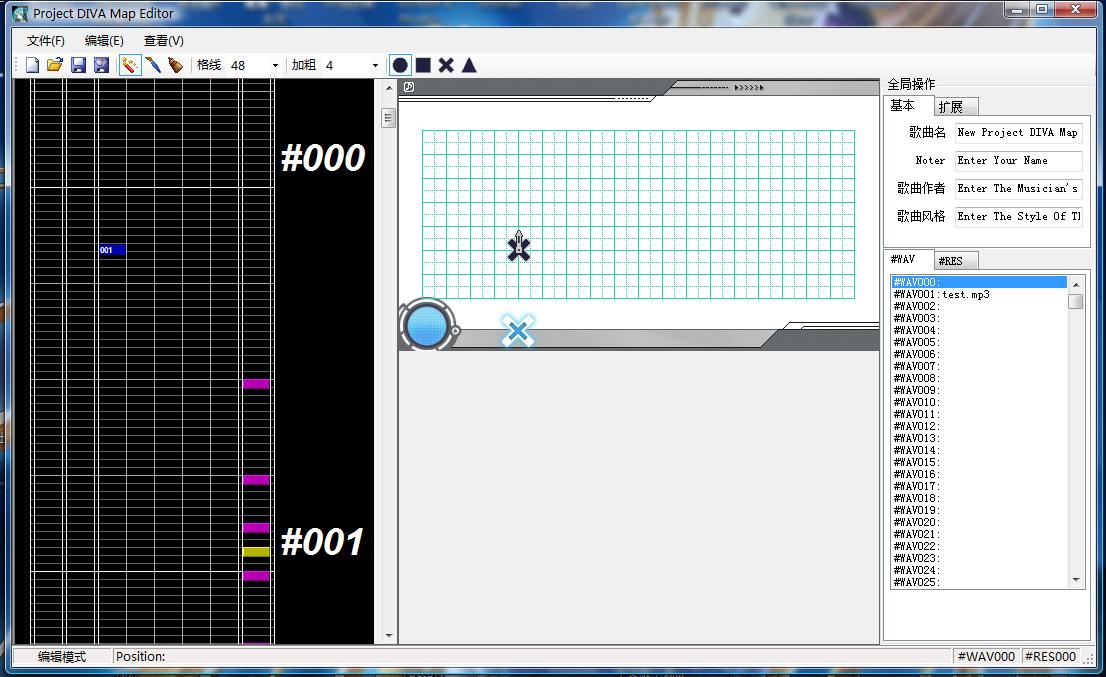This screenshot has width=1106, height=677.
Task: Open the 查看(V) menu
Action: tap(164, 41)
